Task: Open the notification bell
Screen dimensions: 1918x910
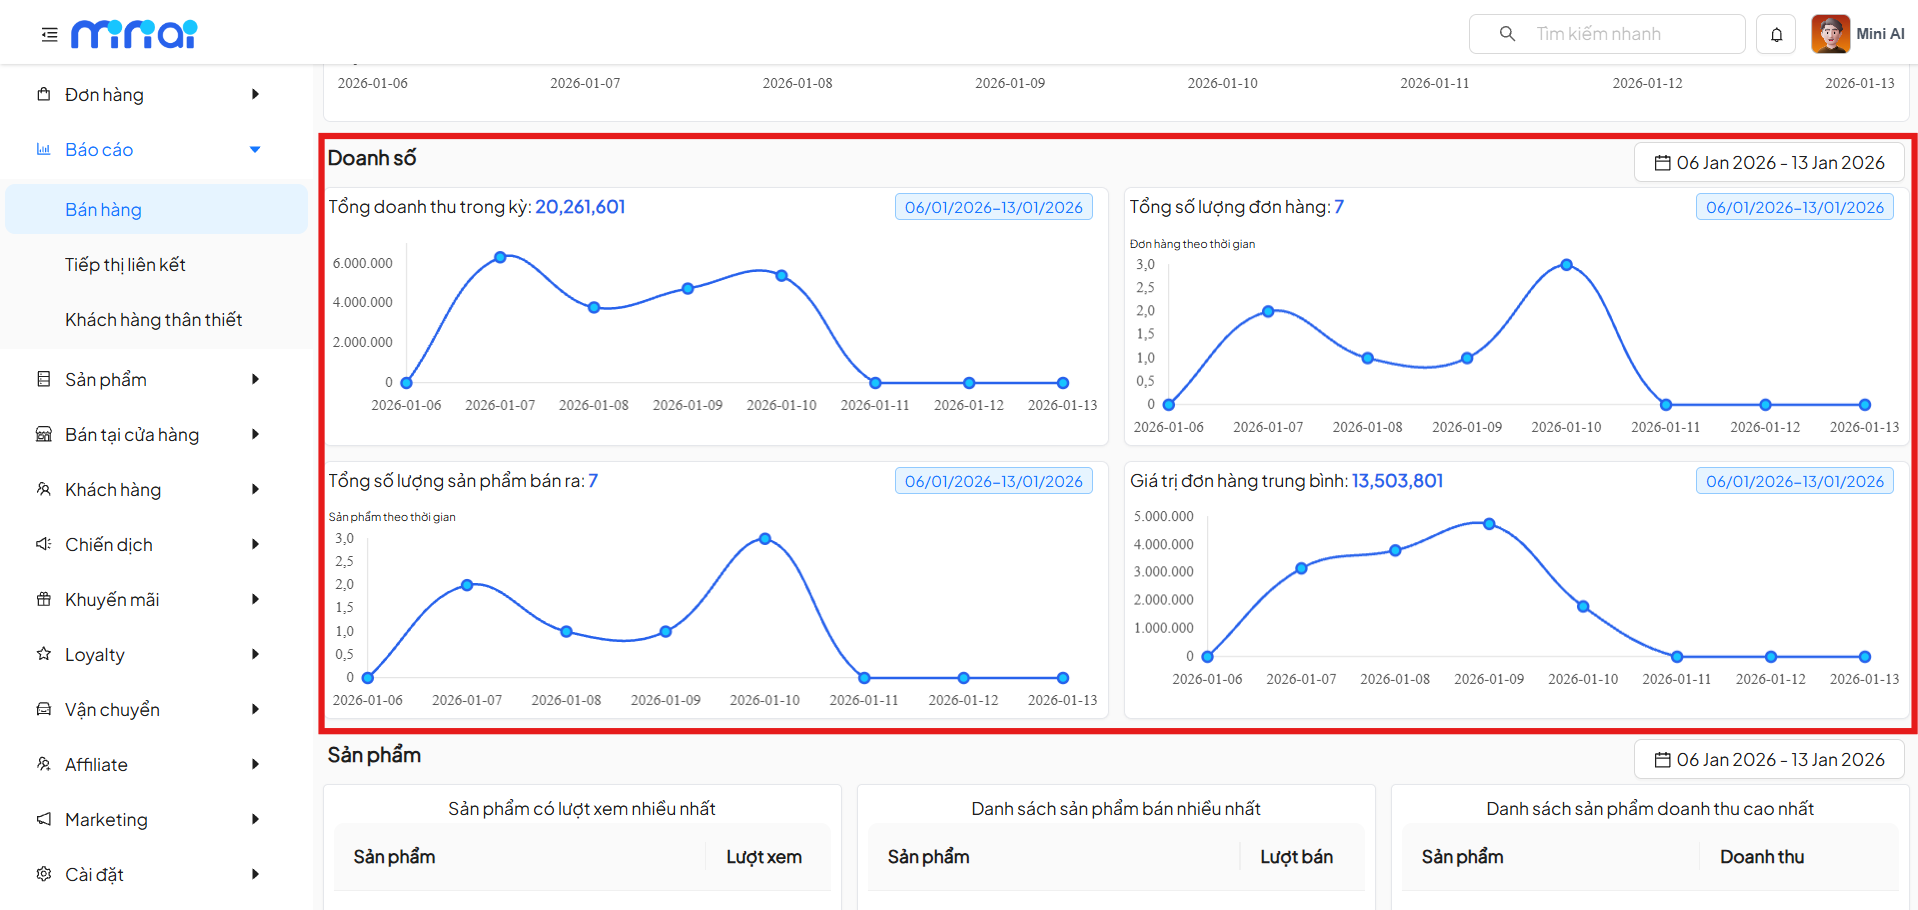Action: (1776, 35)
